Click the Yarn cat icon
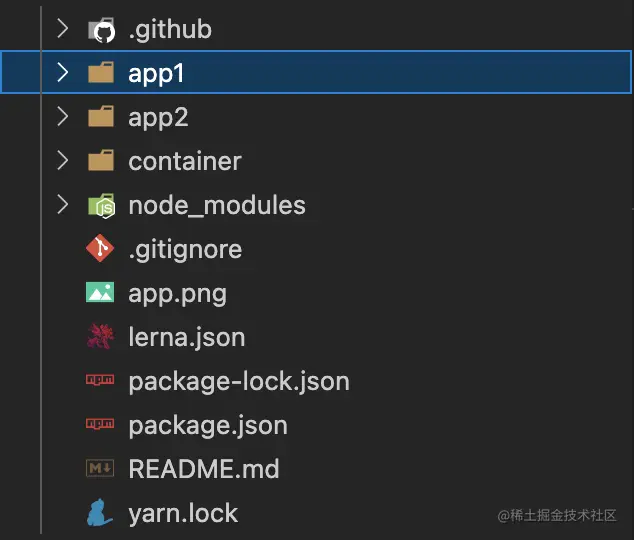The width and height of the screenshot is (634, 540). click(x=100, y=513)
